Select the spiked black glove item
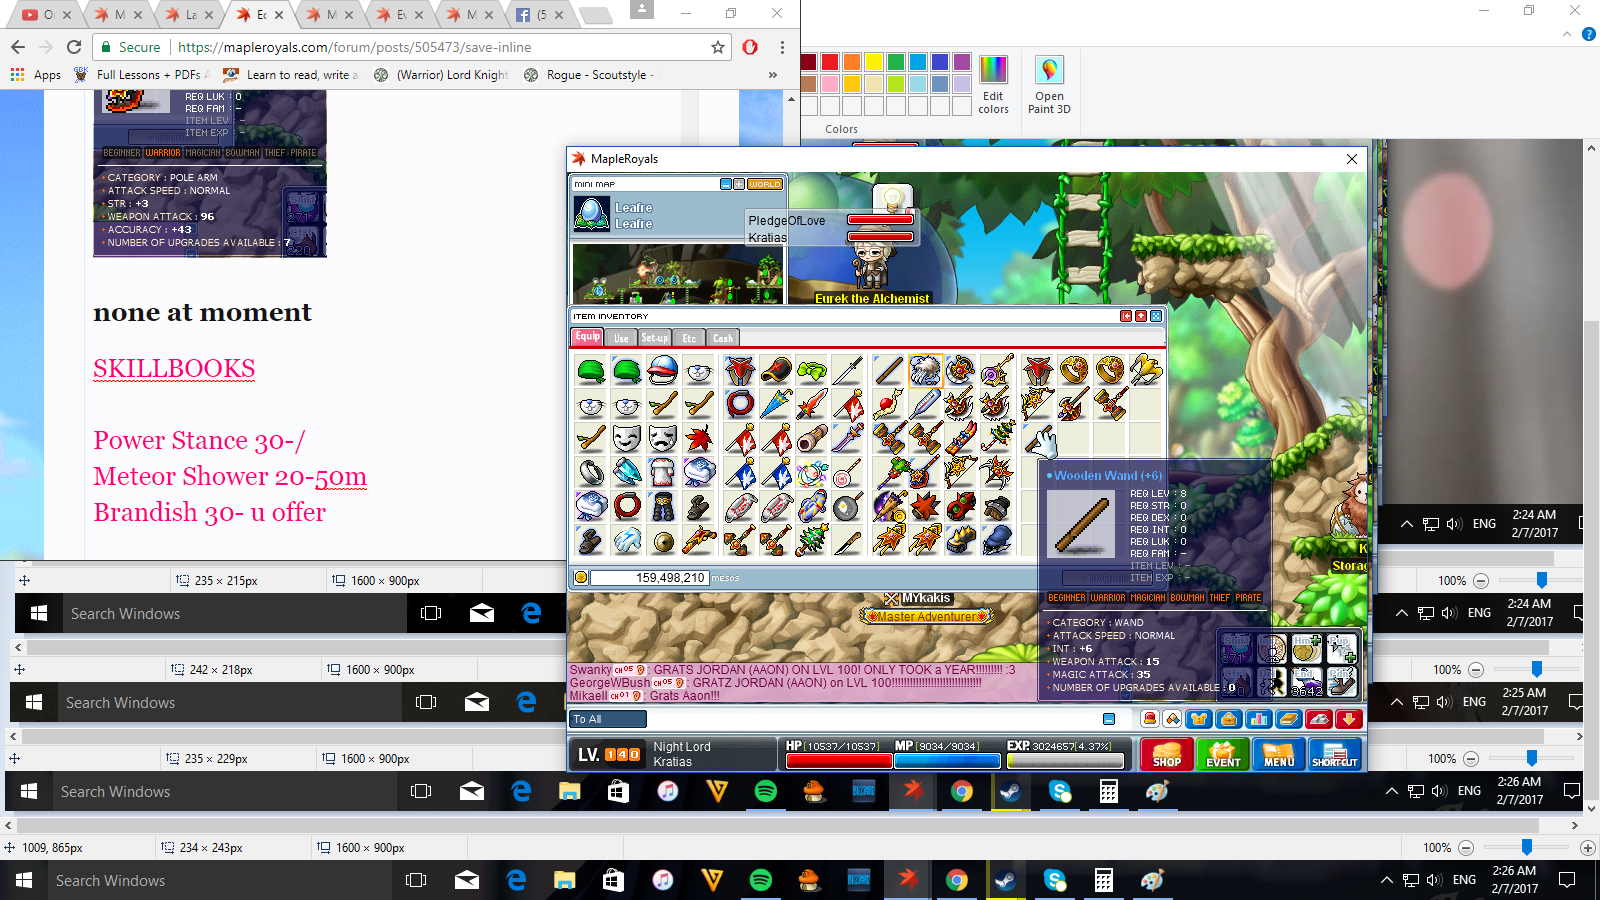 click(961, 539)
